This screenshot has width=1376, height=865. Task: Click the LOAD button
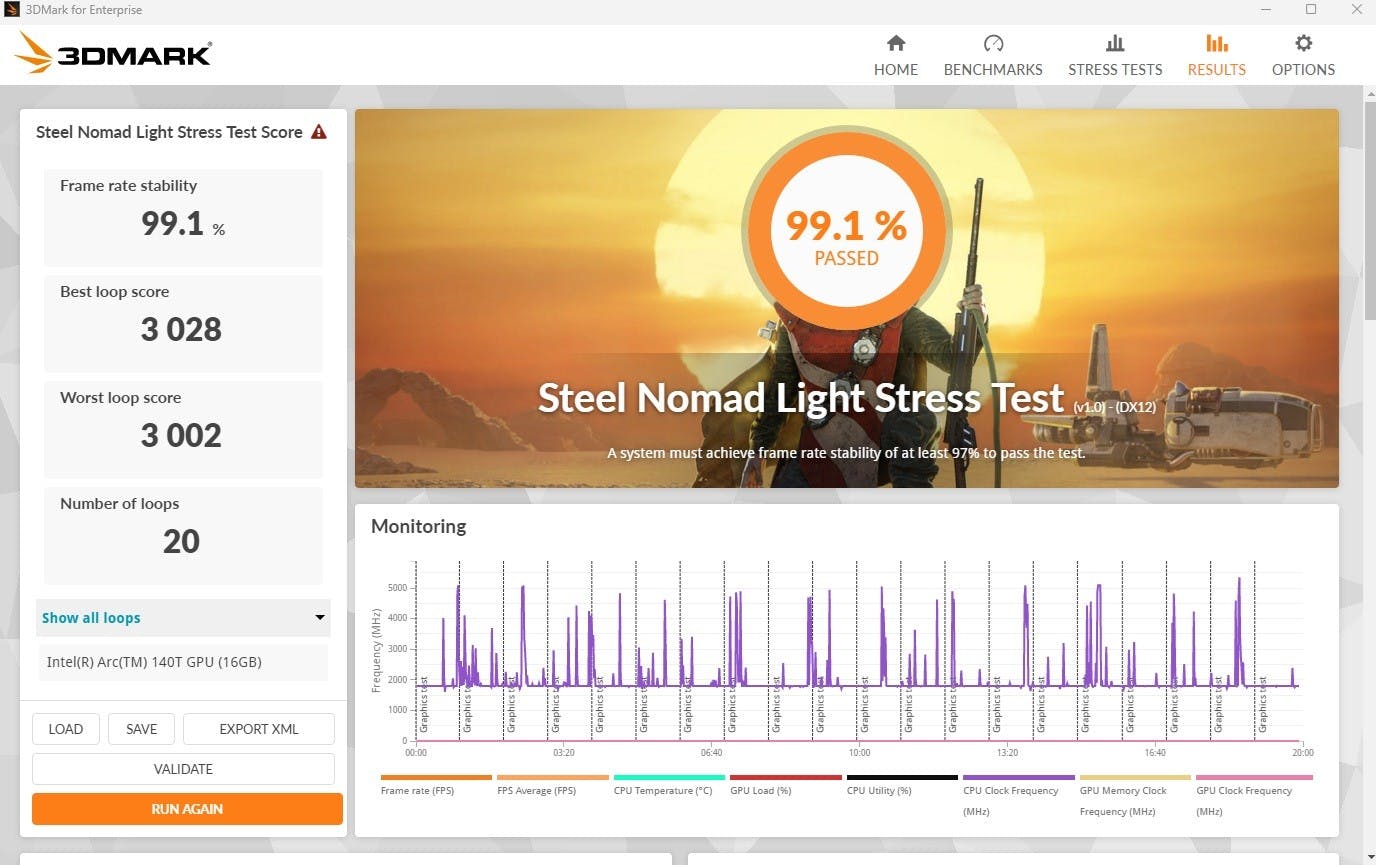point(66,729)
